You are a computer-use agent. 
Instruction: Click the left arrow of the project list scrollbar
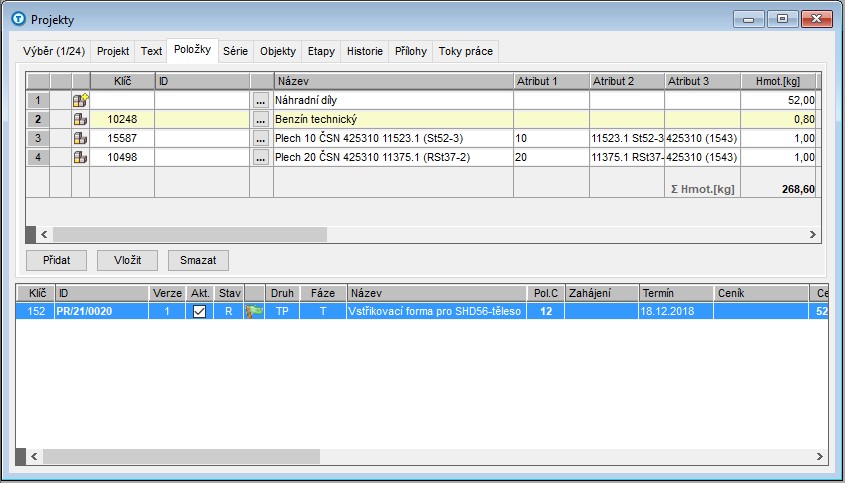[x=34, y=457]
